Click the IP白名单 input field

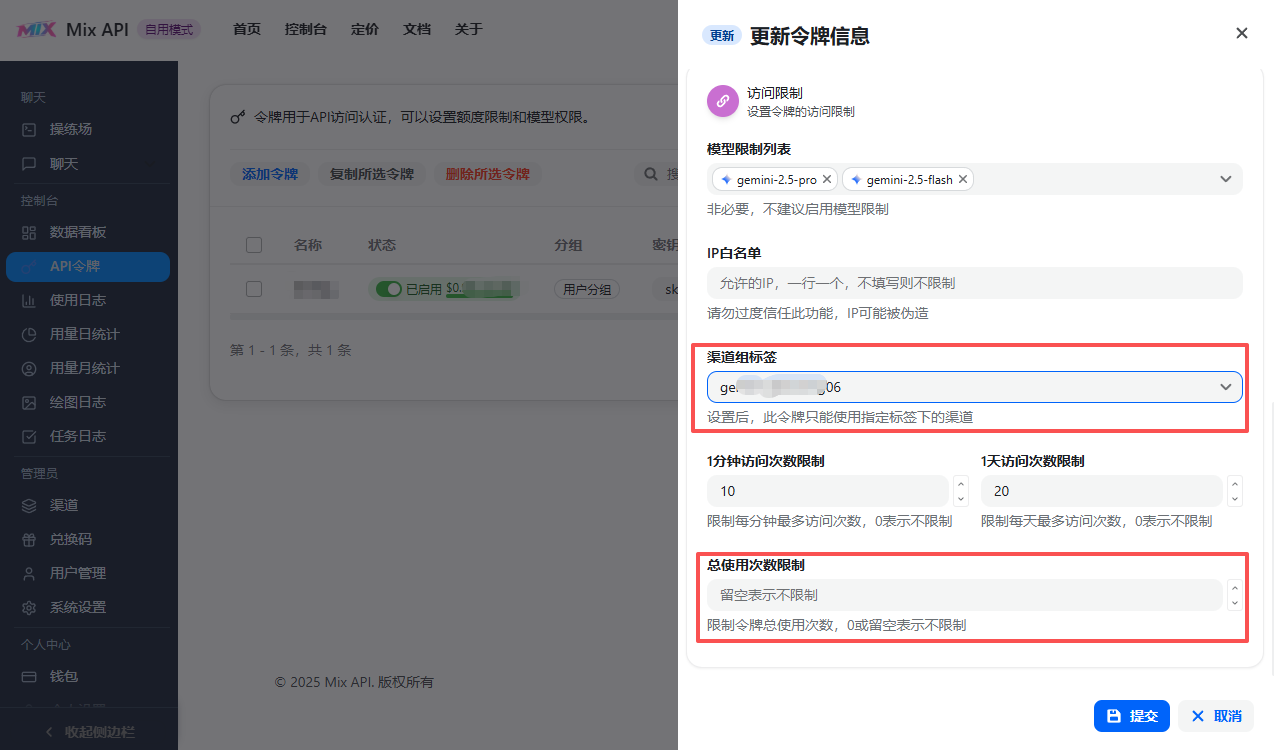coord(973,283)
